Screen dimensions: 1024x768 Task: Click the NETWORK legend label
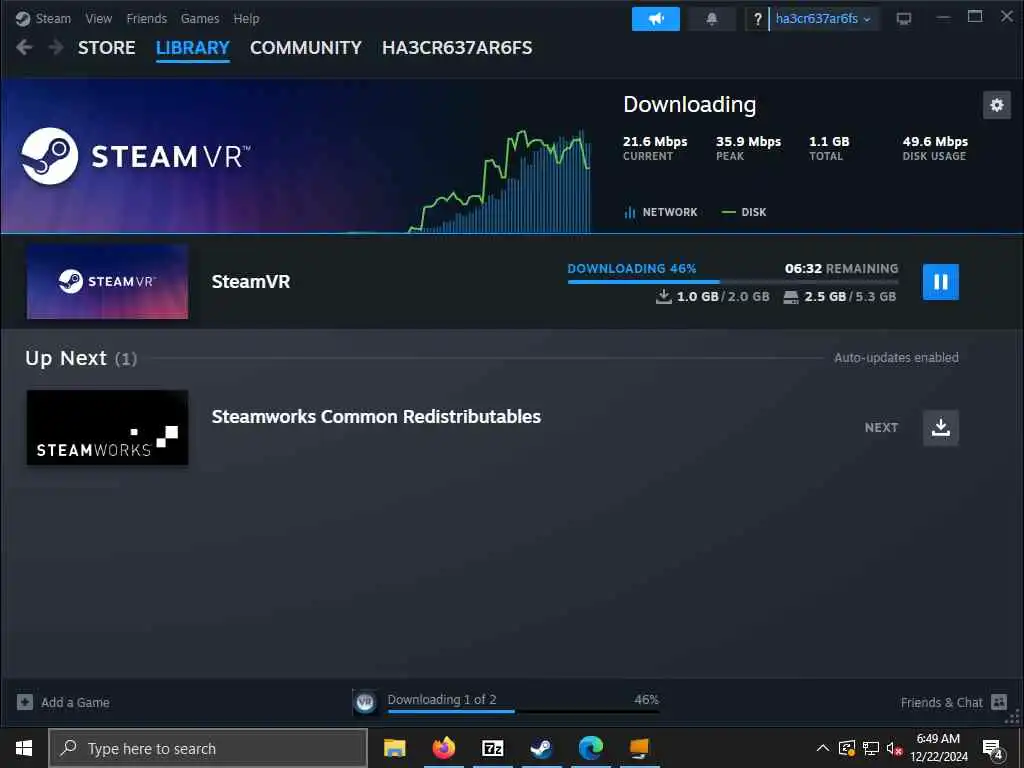pyautogui.click(x=661, y=212)
